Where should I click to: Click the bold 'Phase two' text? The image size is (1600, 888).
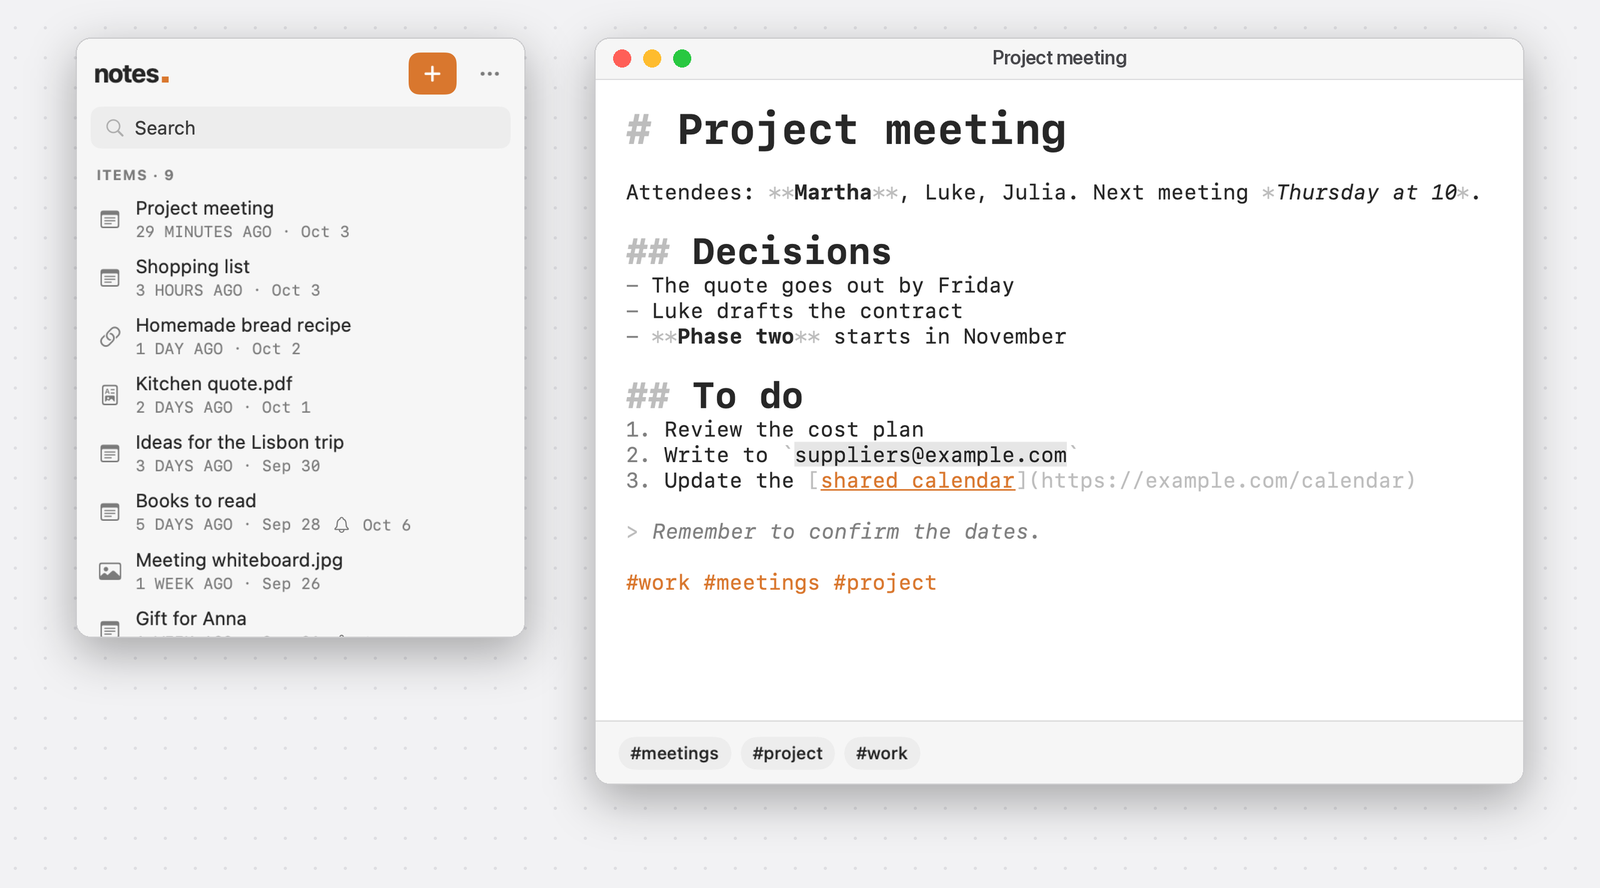click(735, 337)
